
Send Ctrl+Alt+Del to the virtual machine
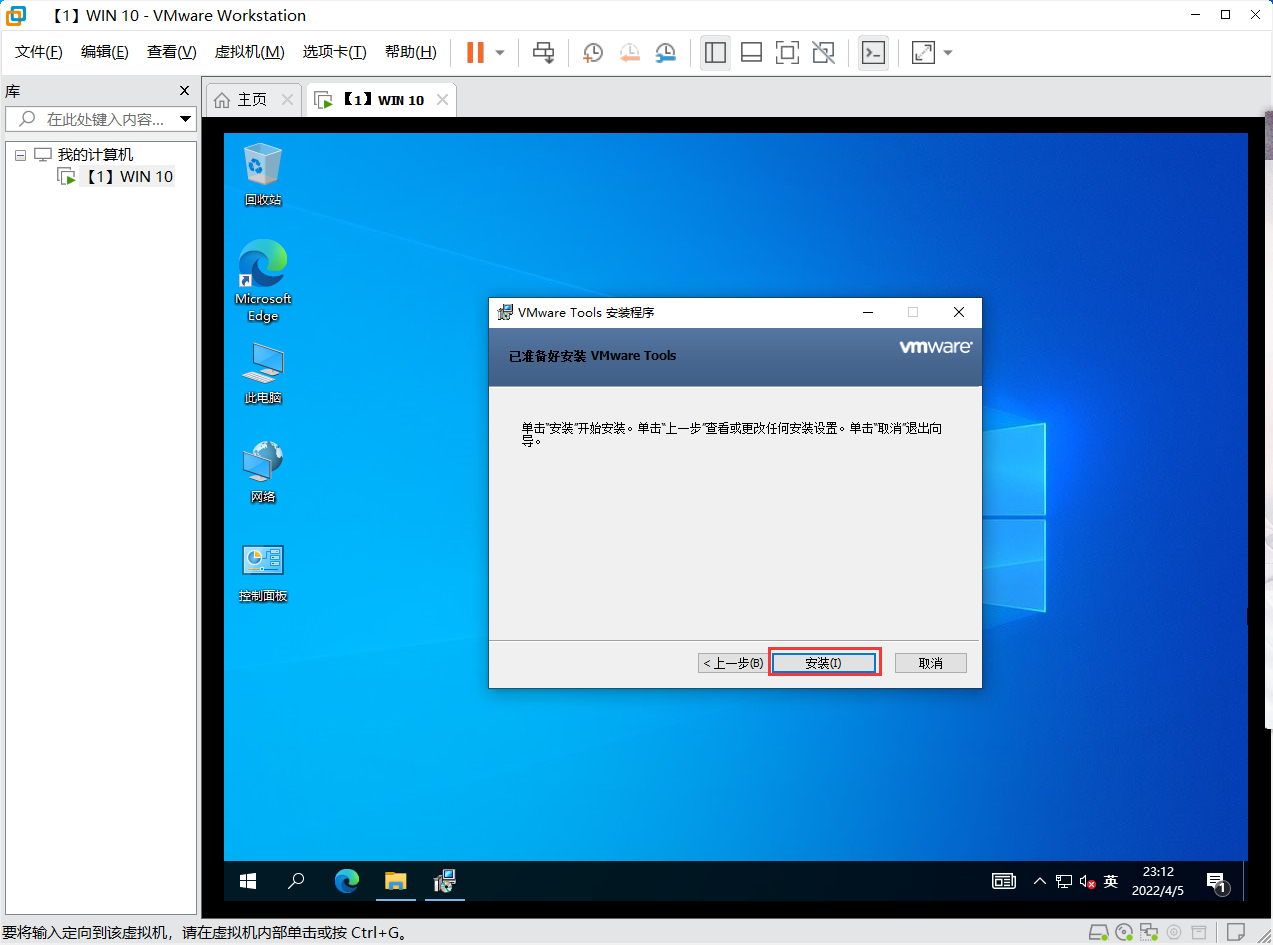point(543,52)
